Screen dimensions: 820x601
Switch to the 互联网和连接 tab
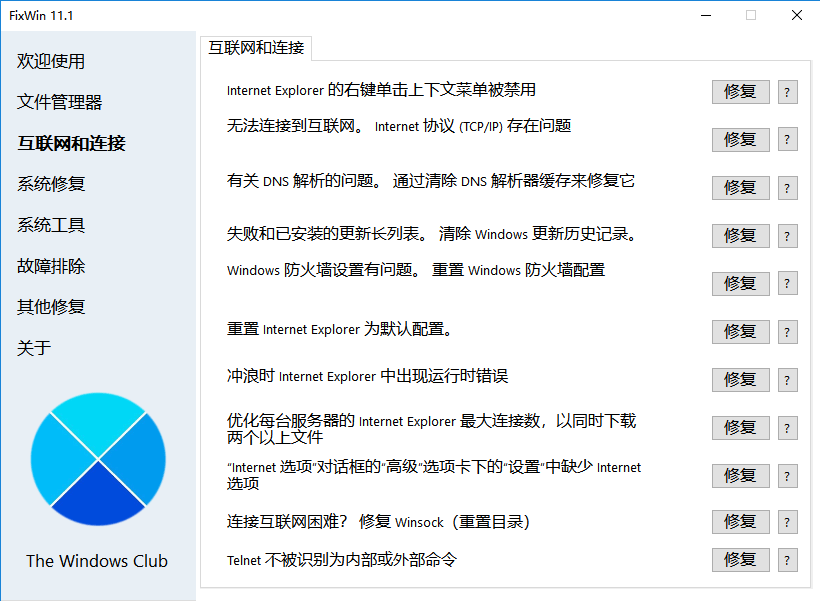256,47
